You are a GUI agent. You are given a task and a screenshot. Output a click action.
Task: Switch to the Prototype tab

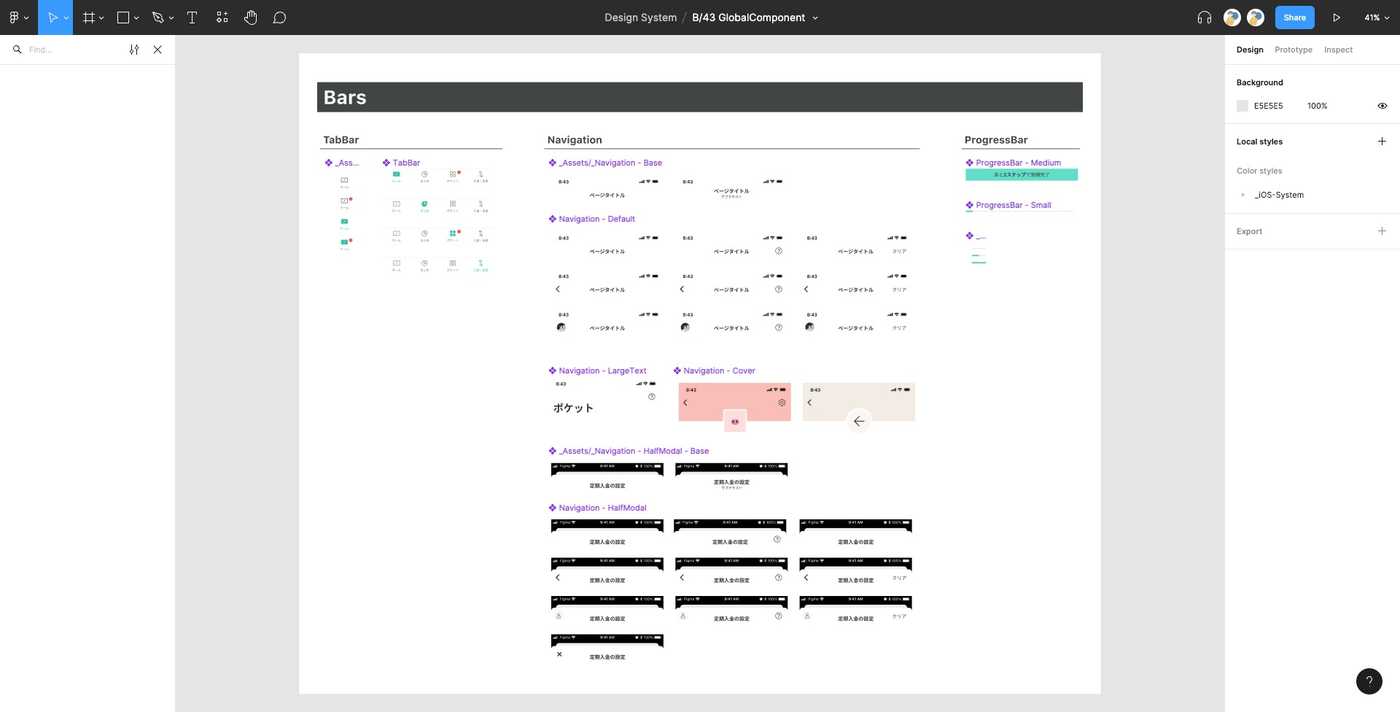1292,49
